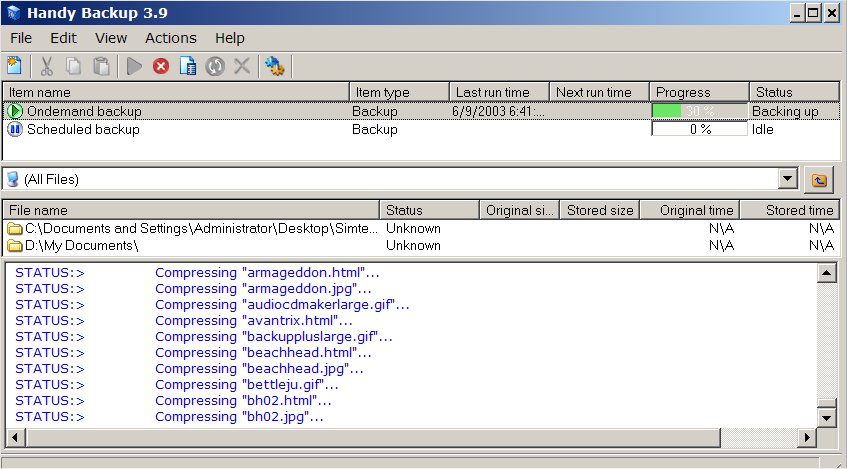The width and height of the screenshot is (847, 469).
Task: Click the folder-up button beside All Files
Action: coord(819,180)
